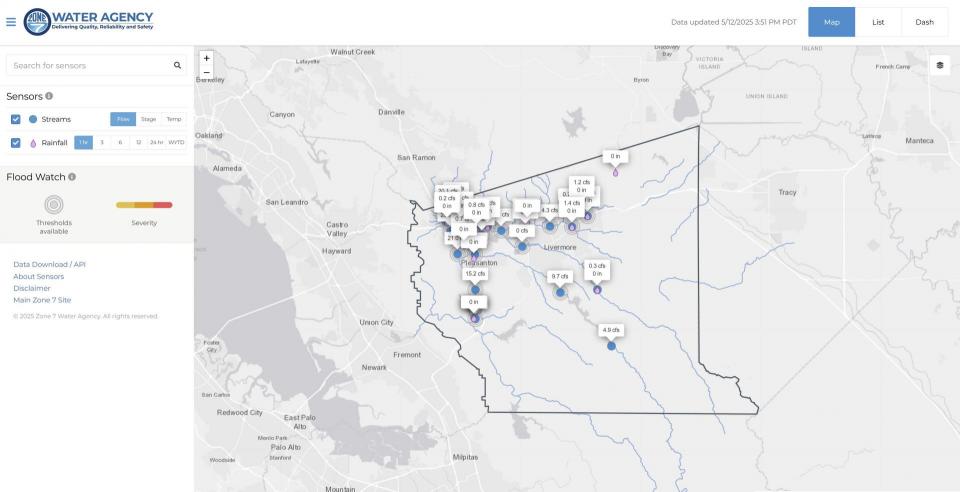Set rainfall period to WYTD

pos(176,143)
